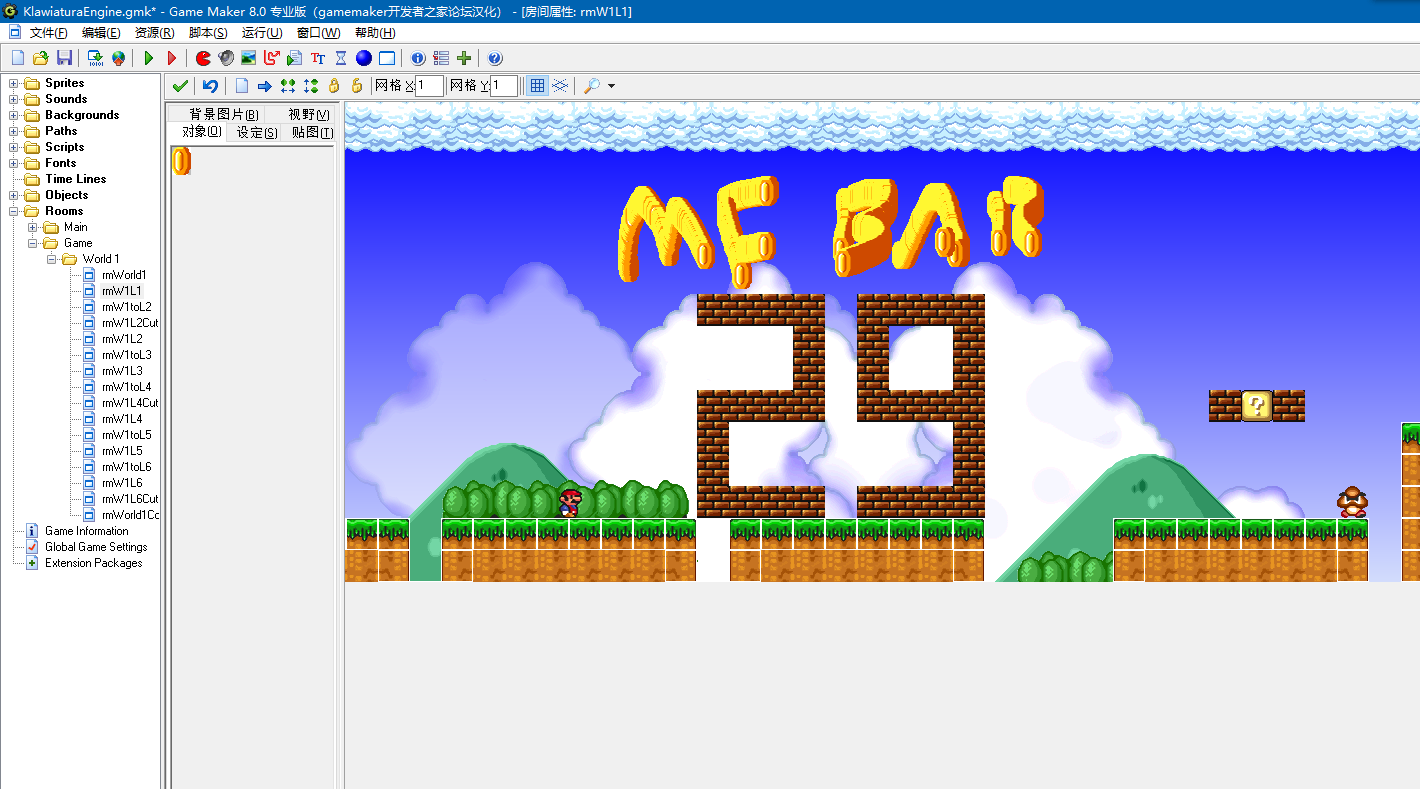Image resolution: width=1420 pixels, height=789 pixels.
Task: Open the 编辑(E) menu
Action: click(x=101, y=33)
